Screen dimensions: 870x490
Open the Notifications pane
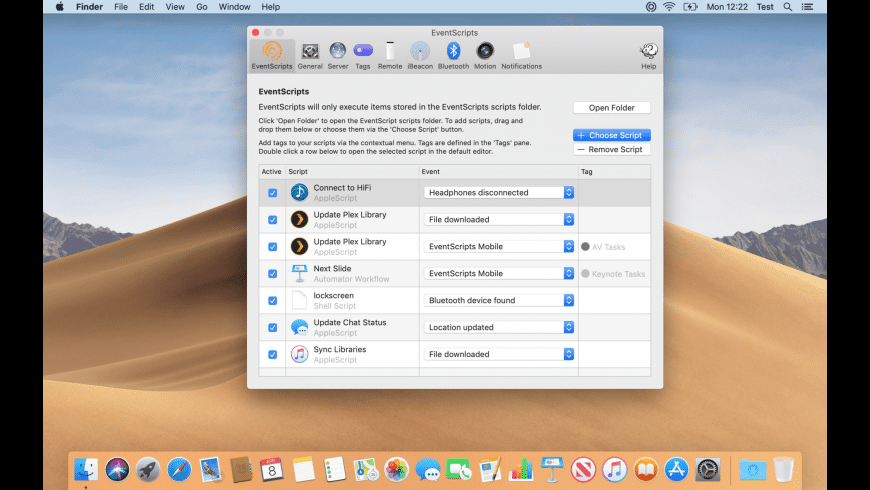521,54
